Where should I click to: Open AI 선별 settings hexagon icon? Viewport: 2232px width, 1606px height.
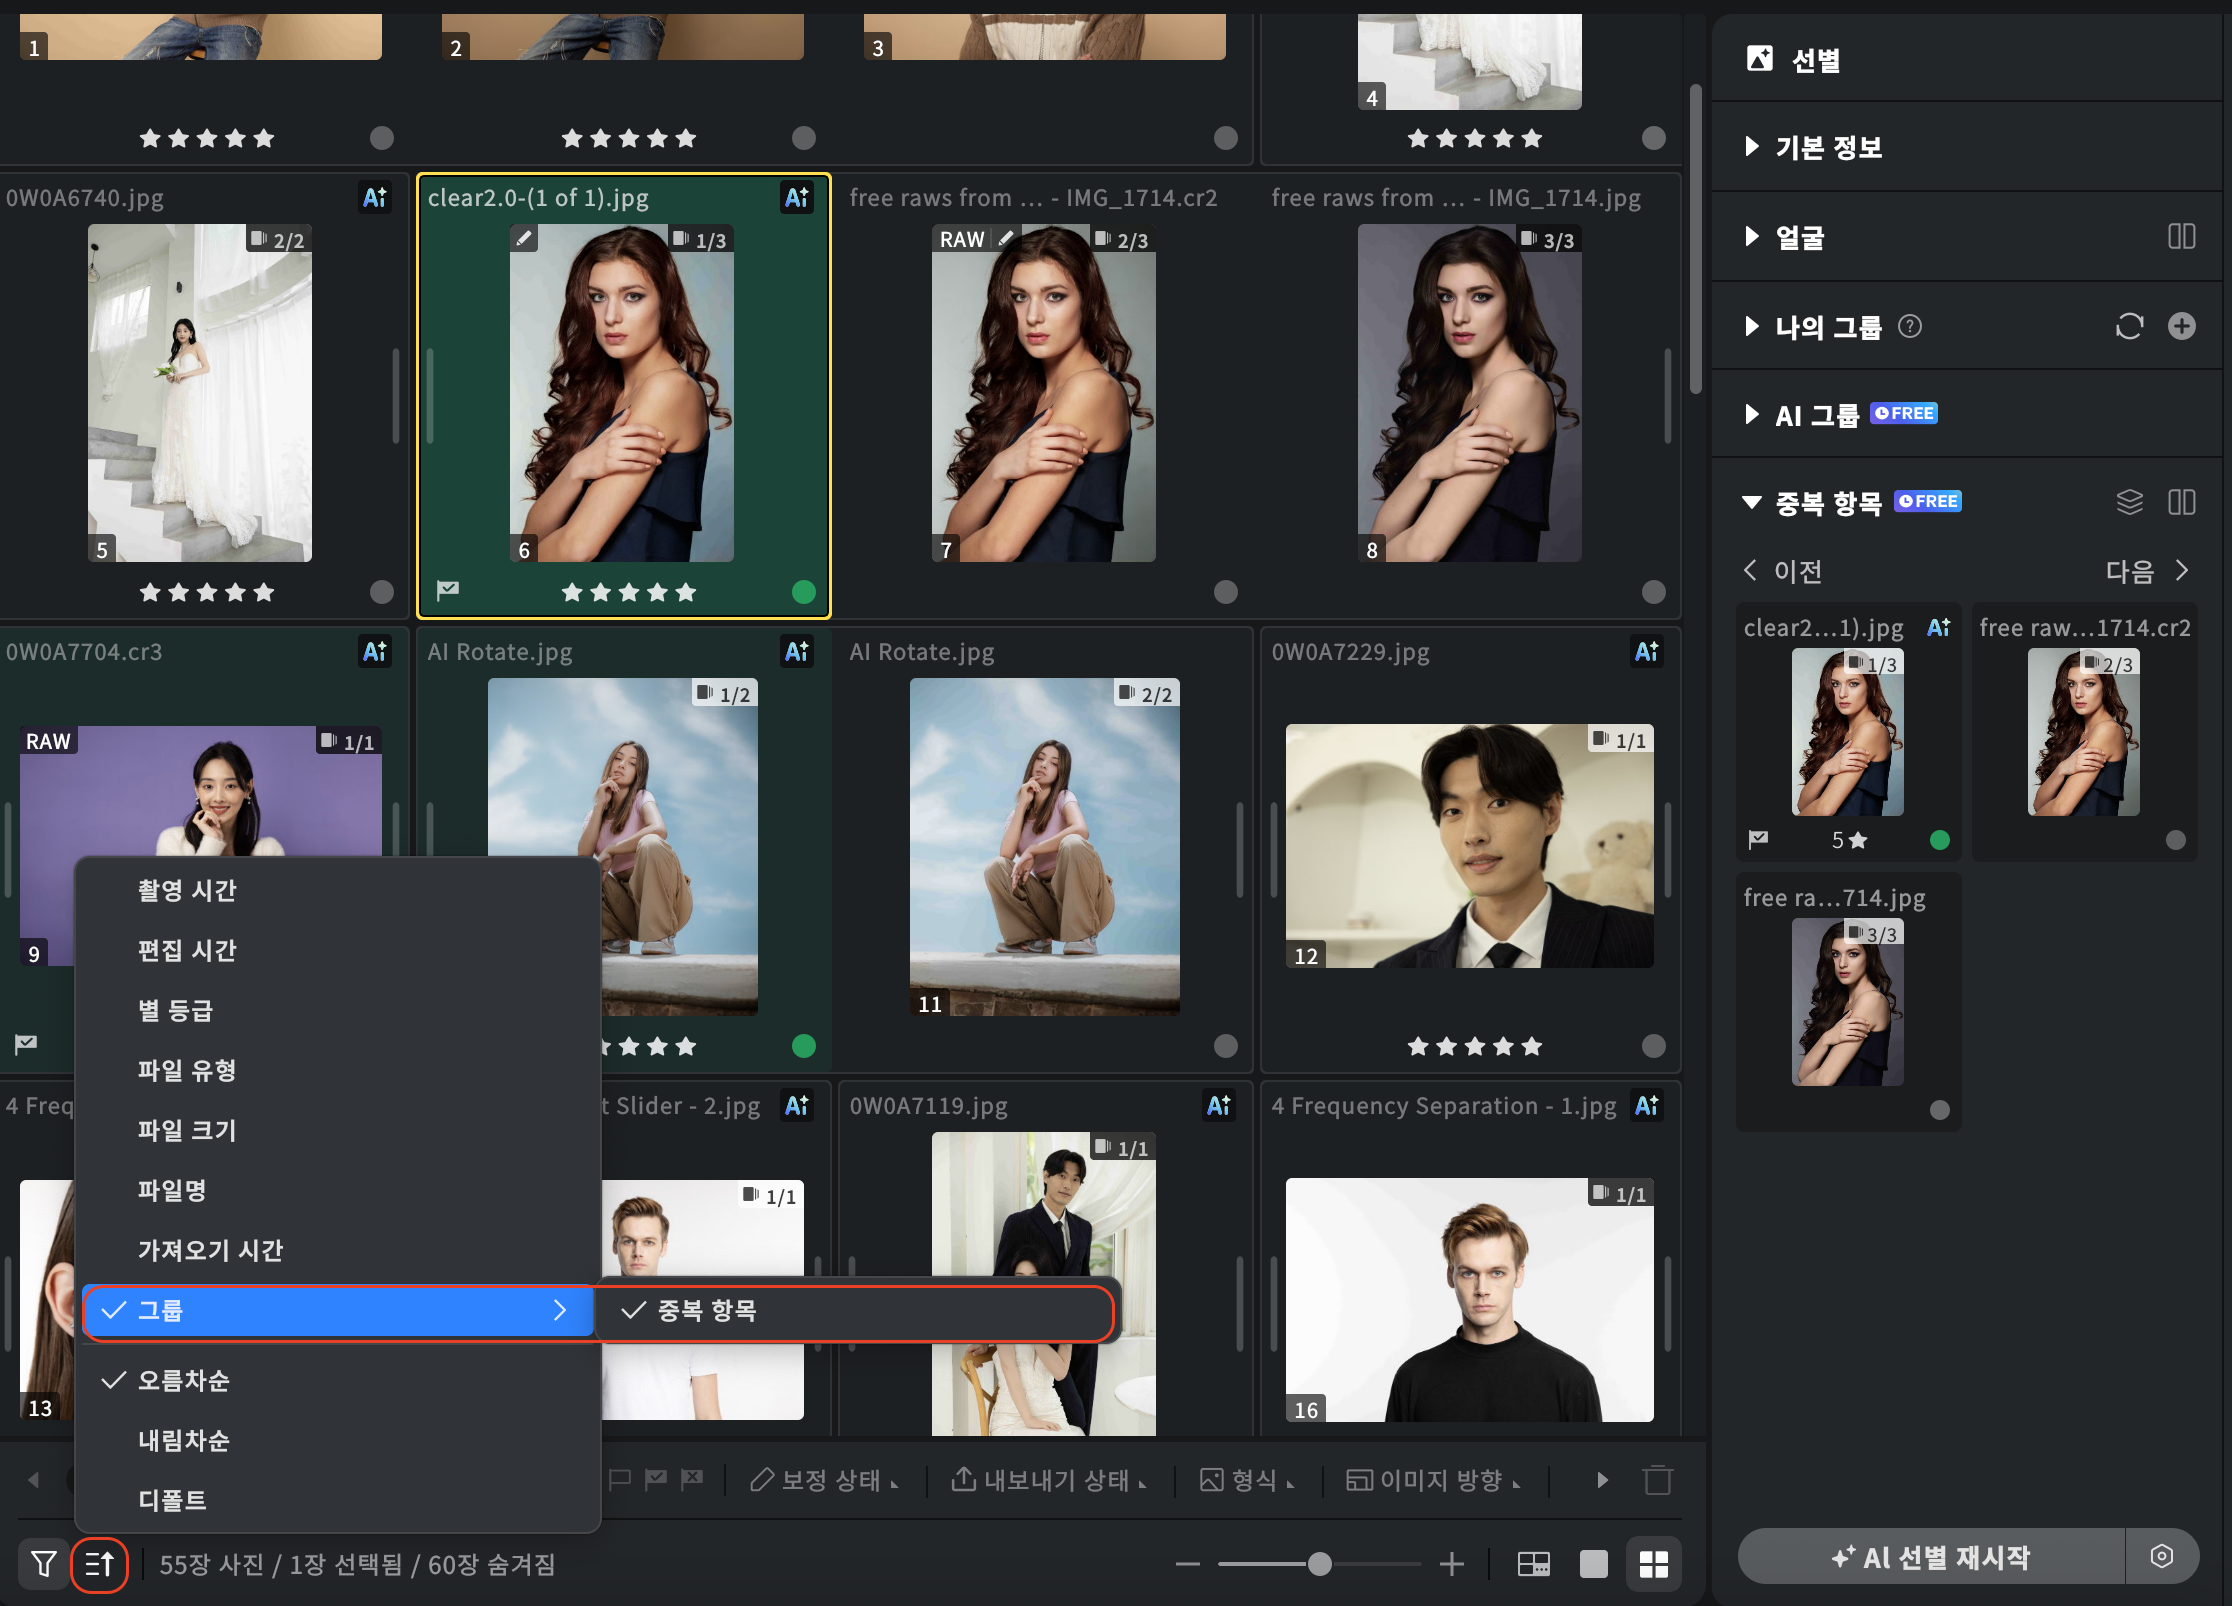2161,1556
